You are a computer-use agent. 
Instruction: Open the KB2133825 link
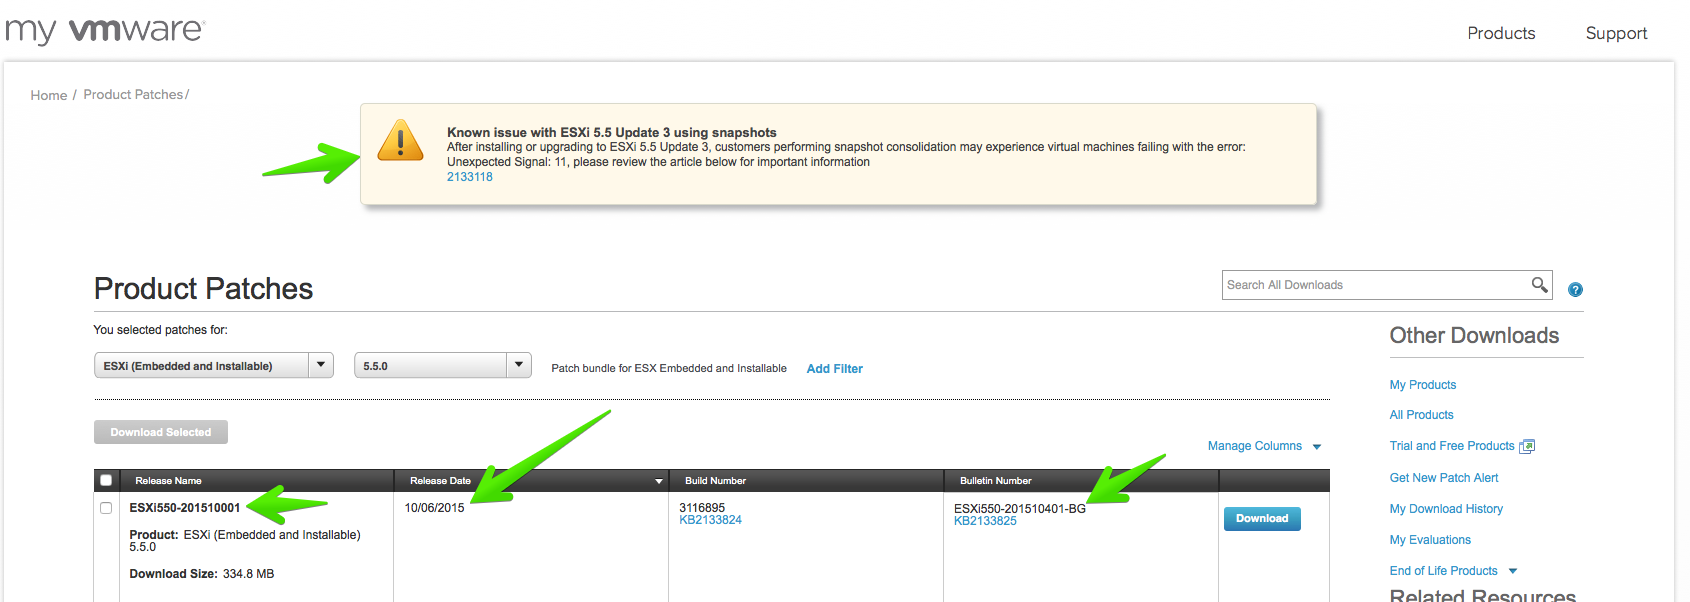[985, 521]
